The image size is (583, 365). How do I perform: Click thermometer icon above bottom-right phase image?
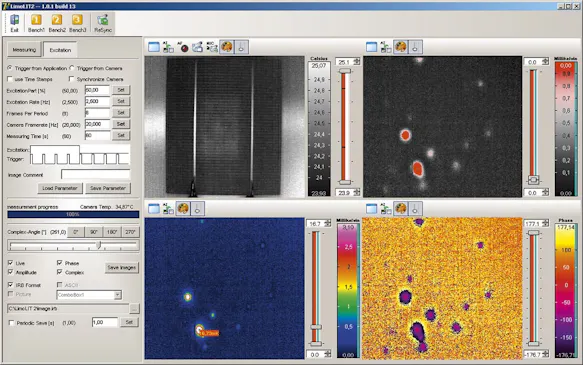[415, 209]
